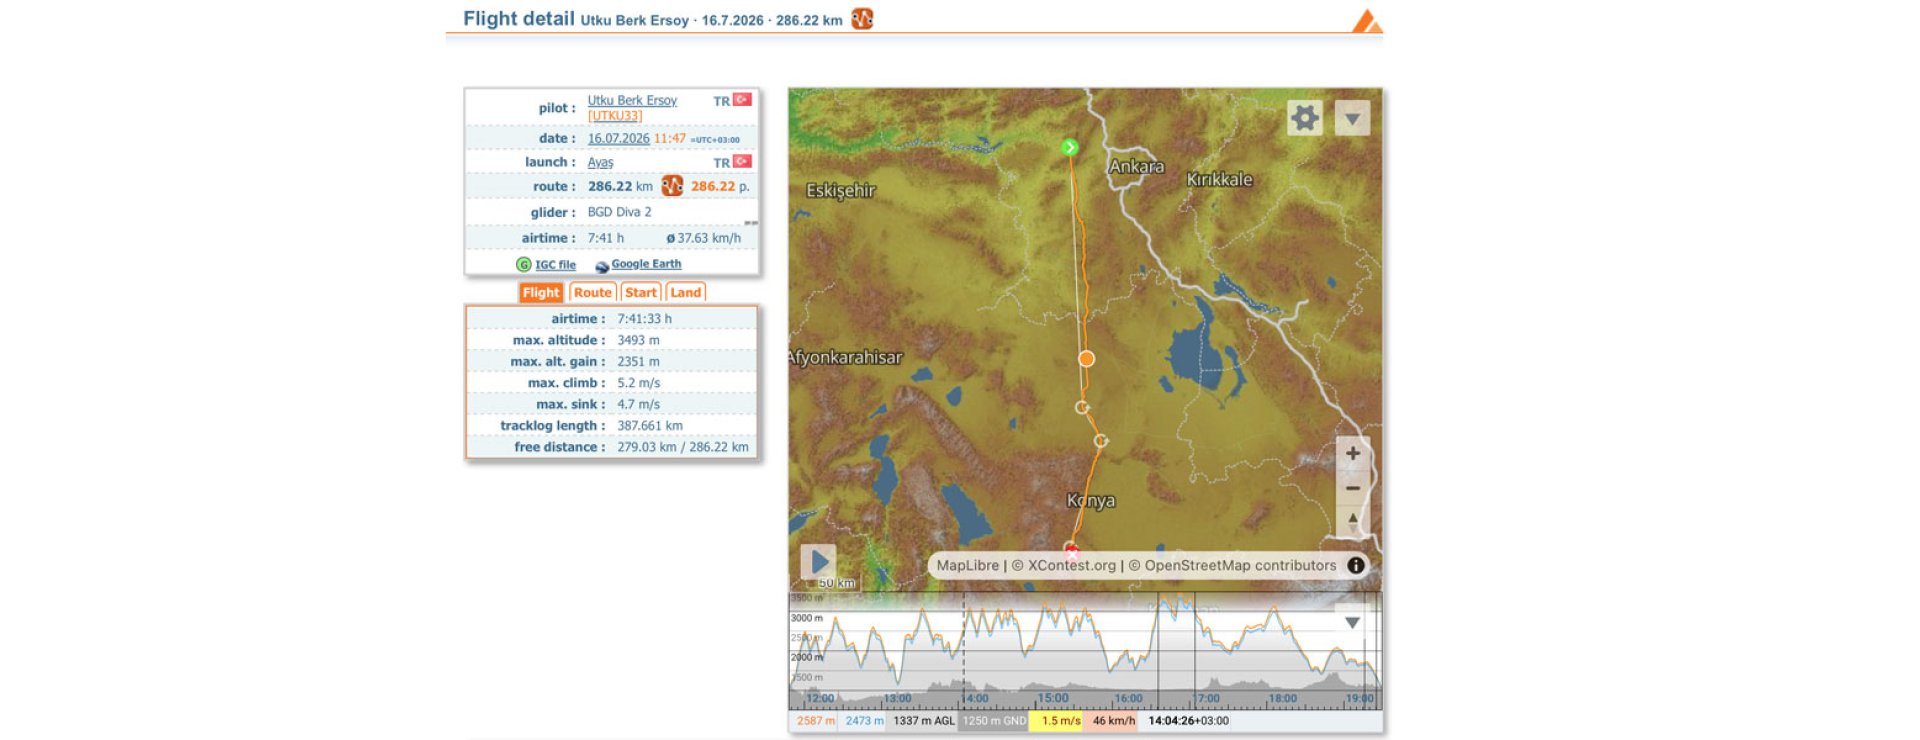Click the ø 37.63 km/h average speed
Viewport: 1920px width, 740px height.
click(x=704, y=238)
